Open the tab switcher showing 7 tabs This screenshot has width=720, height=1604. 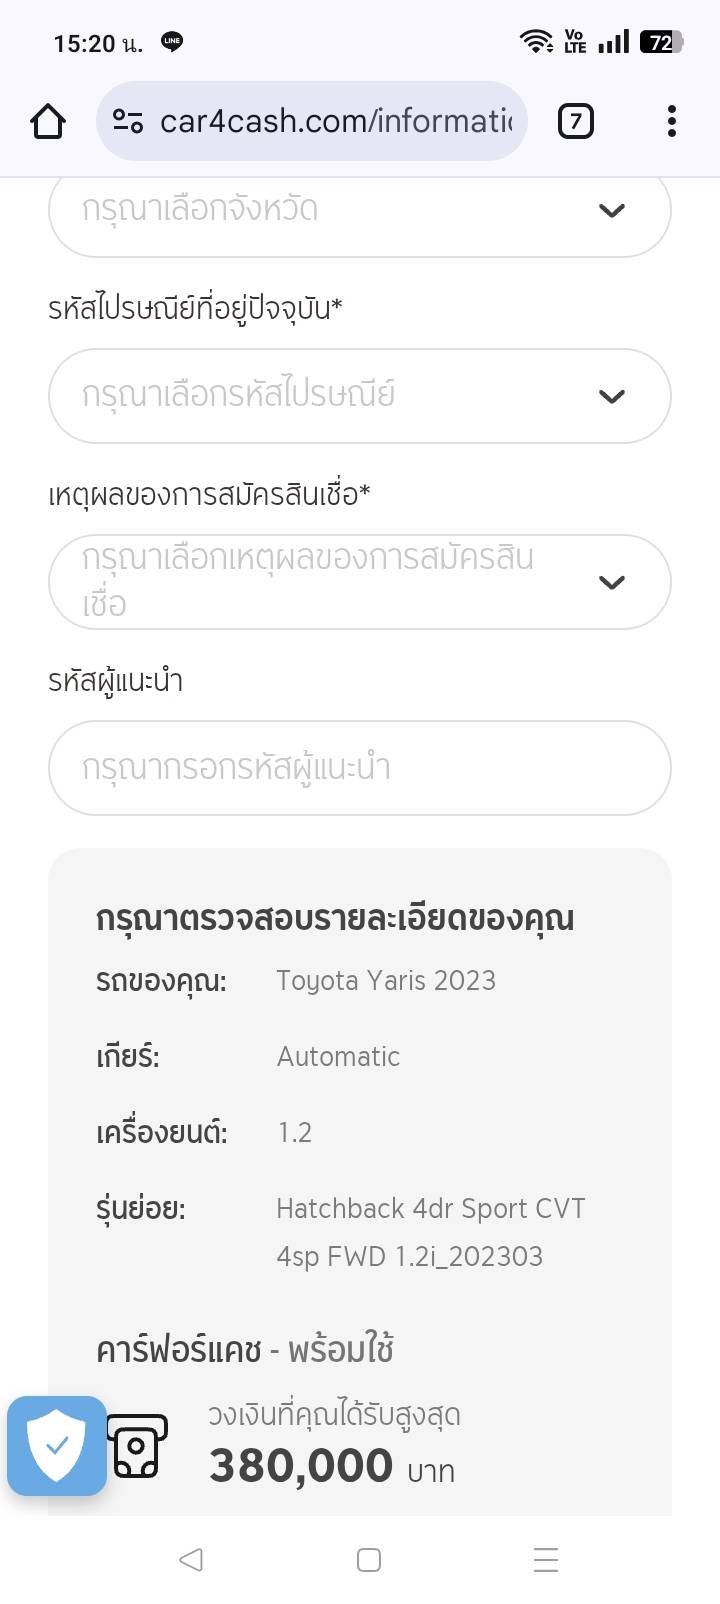click(575, 122)
